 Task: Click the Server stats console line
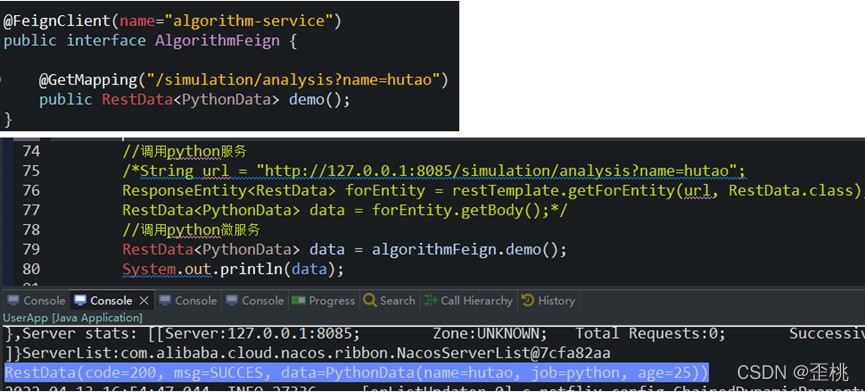435,334
